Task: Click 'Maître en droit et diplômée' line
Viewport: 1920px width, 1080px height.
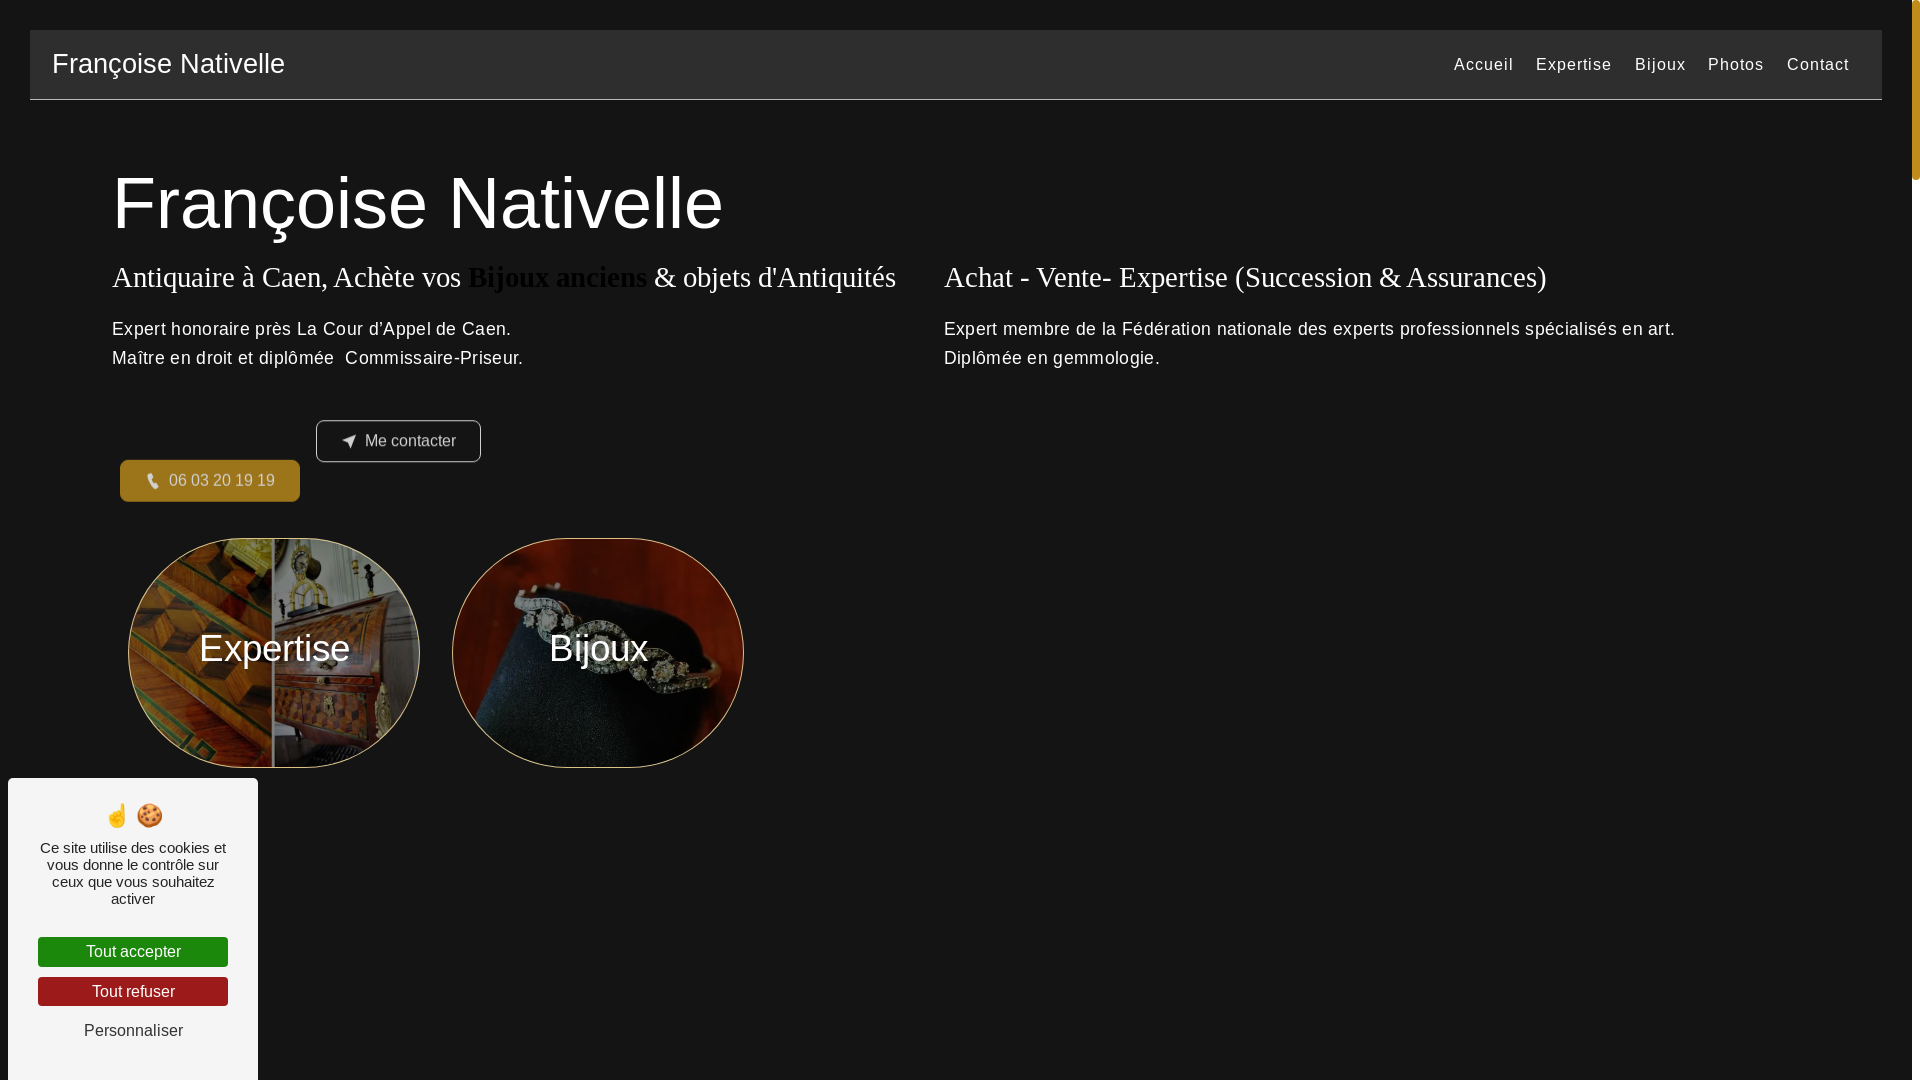Action: tap(317, 358)
